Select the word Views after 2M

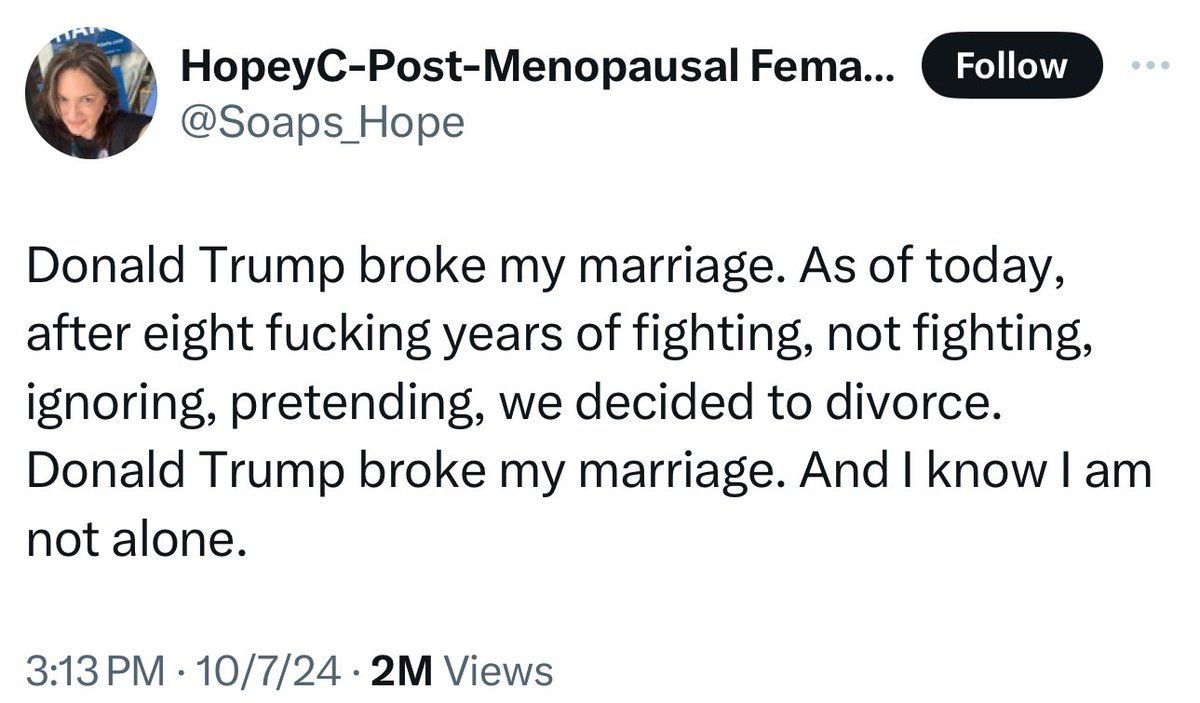coord(497,669)
